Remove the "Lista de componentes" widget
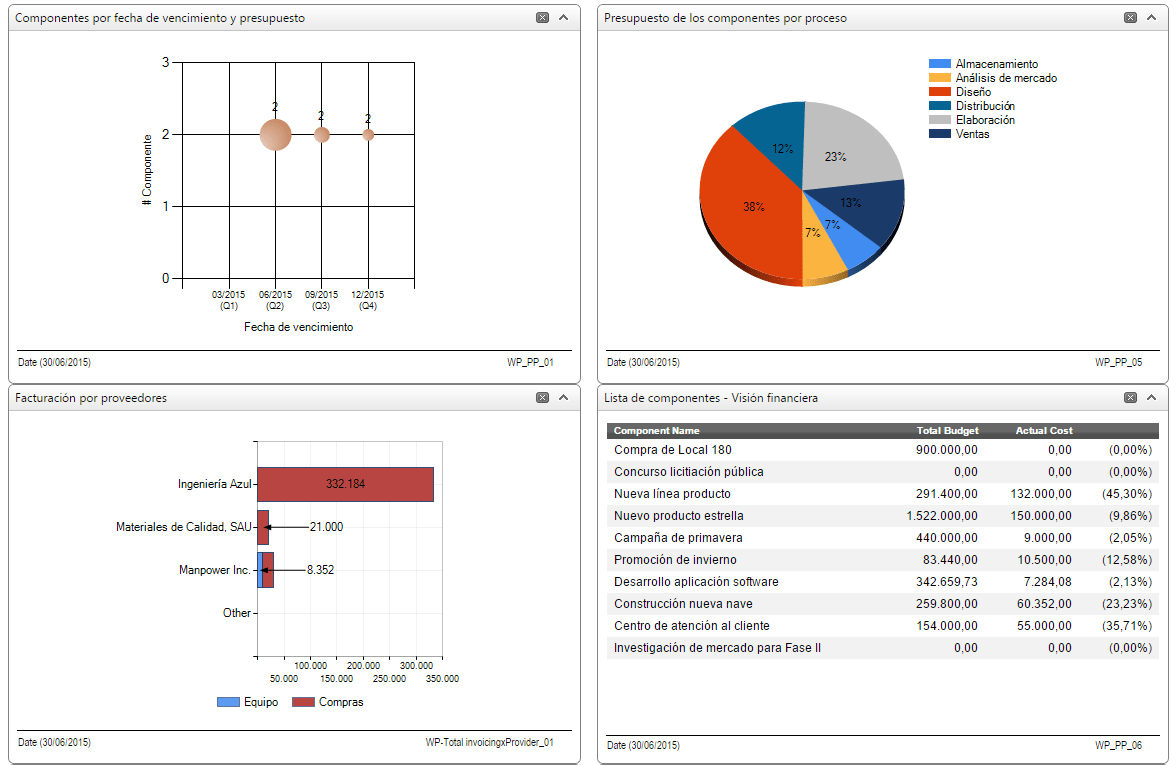 pos(1131,397)
